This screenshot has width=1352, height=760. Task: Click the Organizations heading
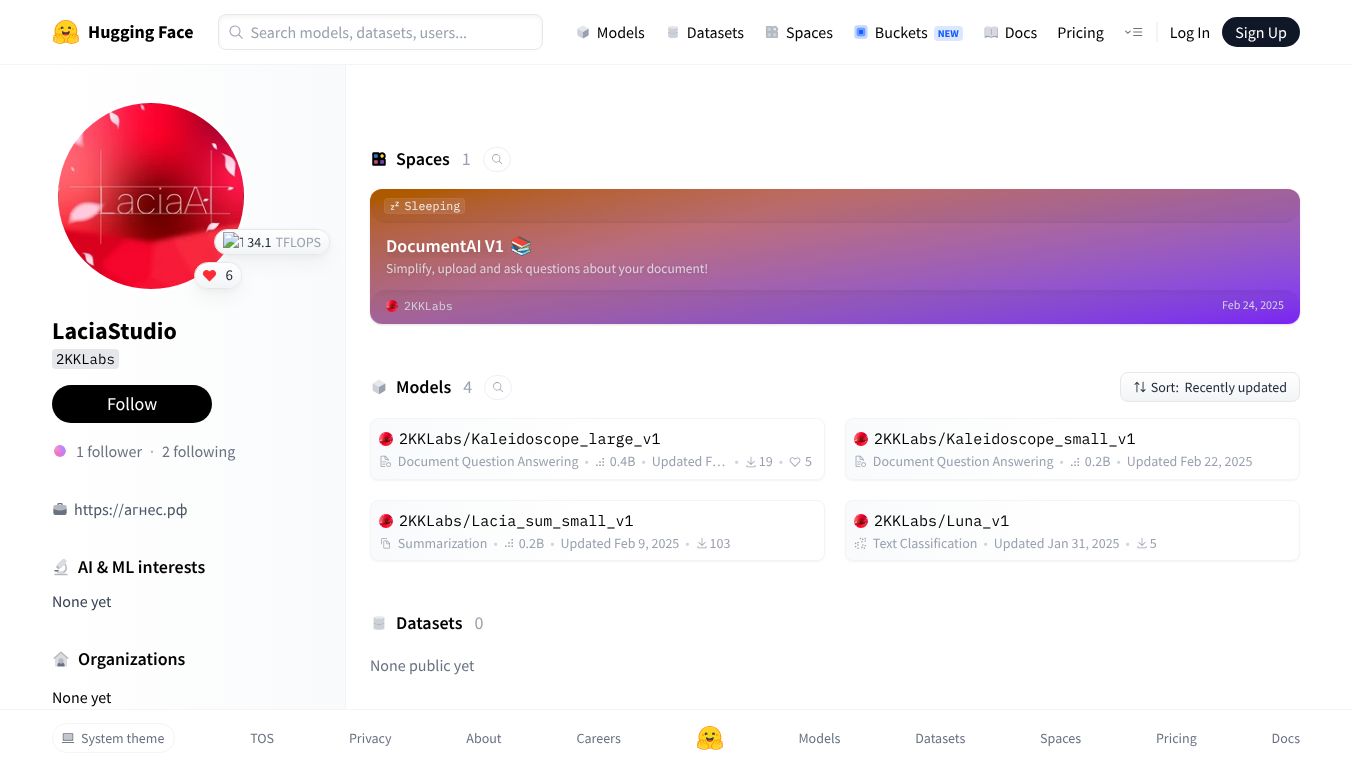click(131, 659)
